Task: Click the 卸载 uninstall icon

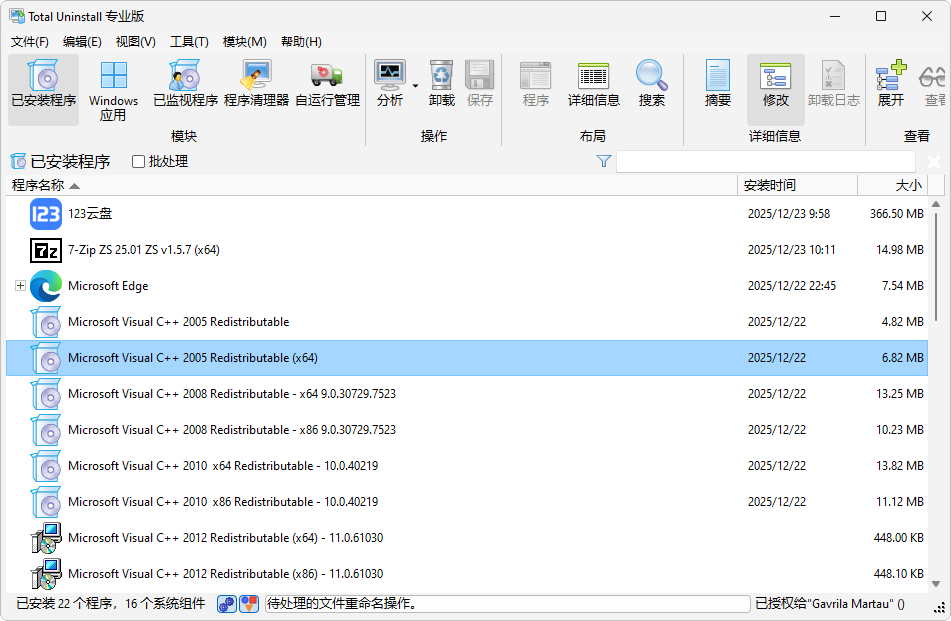Action: (441, 85)
